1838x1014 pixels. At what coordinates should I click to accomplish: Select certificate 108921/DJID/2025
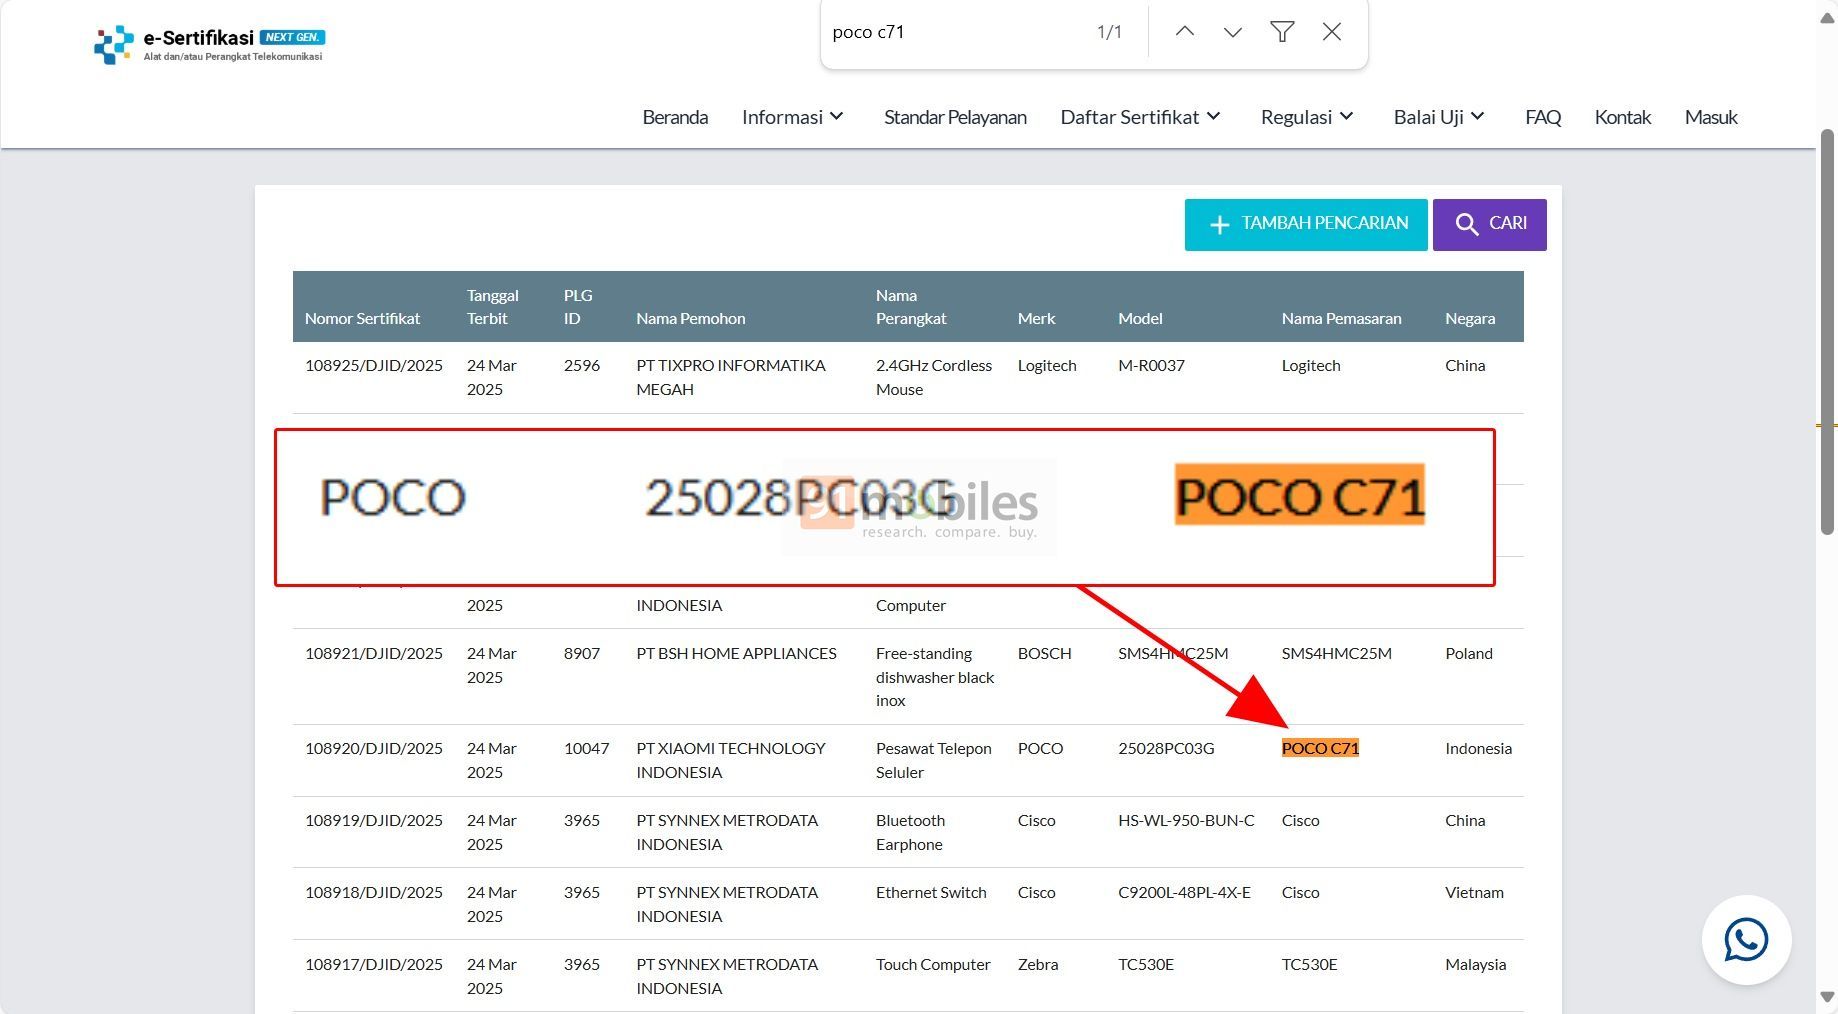[x=373, y=653]
